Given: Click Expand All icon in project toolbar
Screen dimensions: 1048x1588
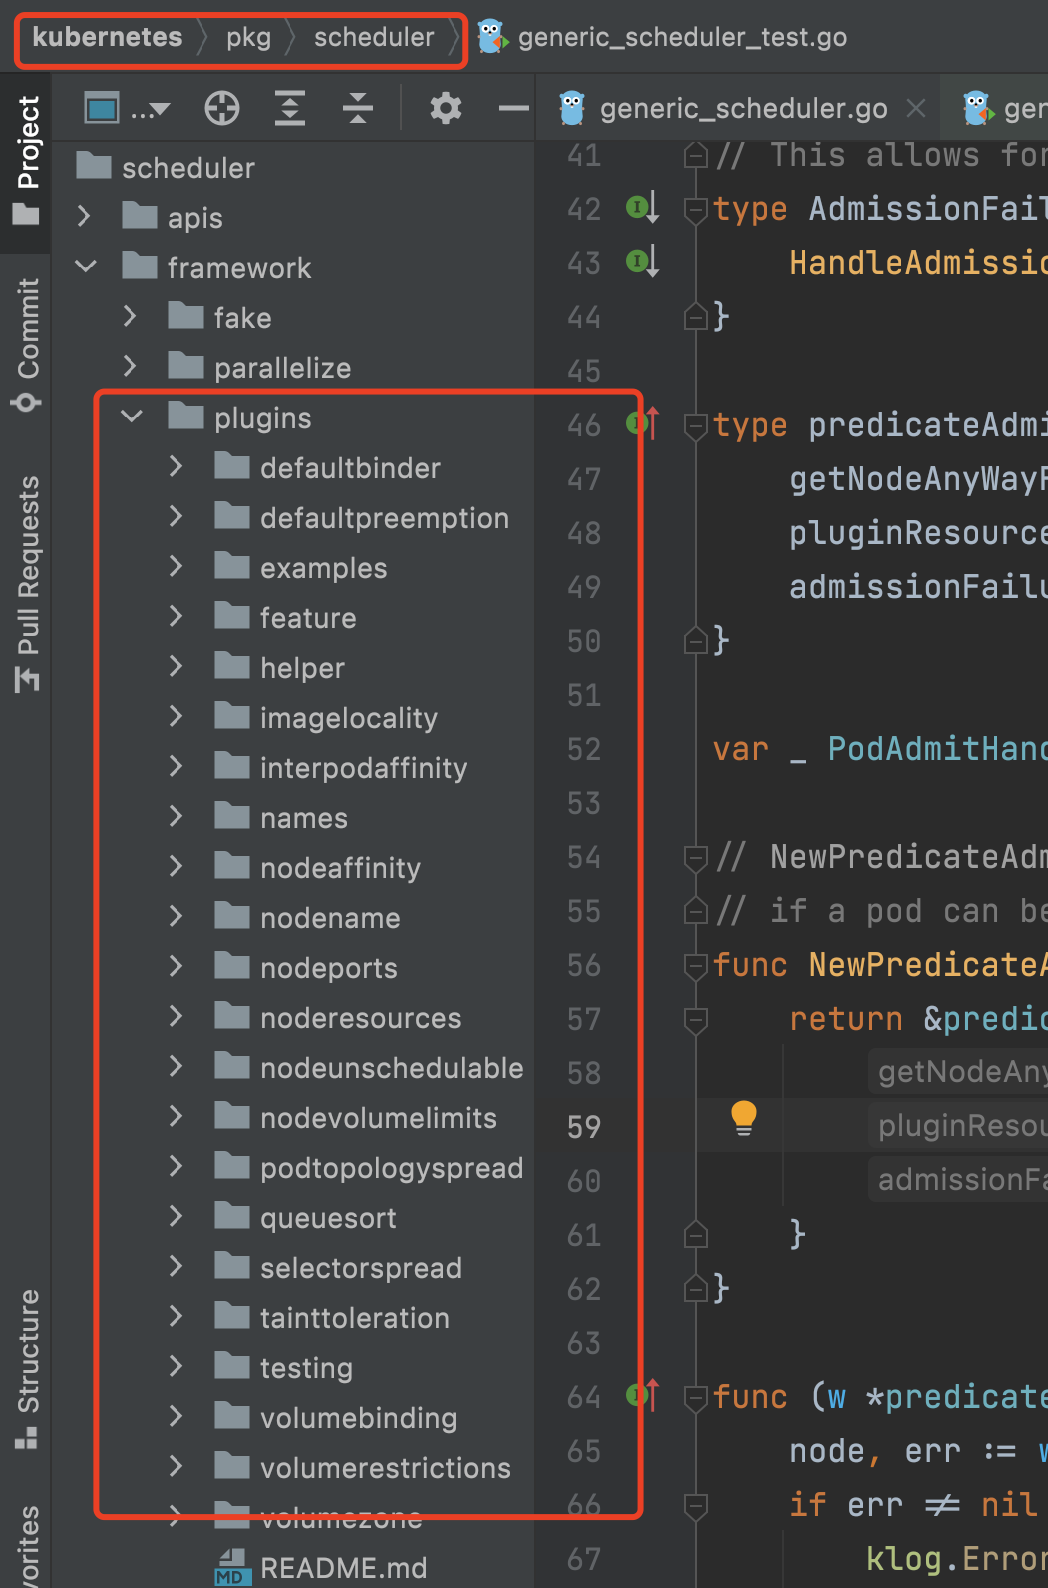Looking at the screenshot, I should 290,108.
